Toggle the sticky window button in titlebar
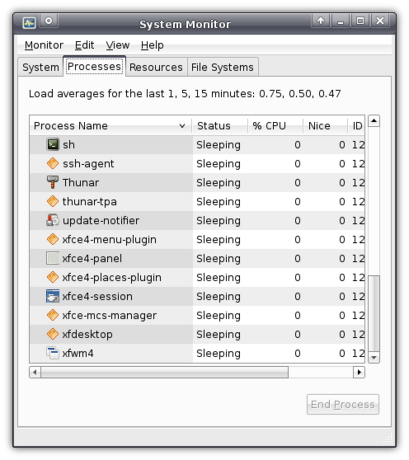409x460 pixels. pyautogui.click(x=49, y=21)
